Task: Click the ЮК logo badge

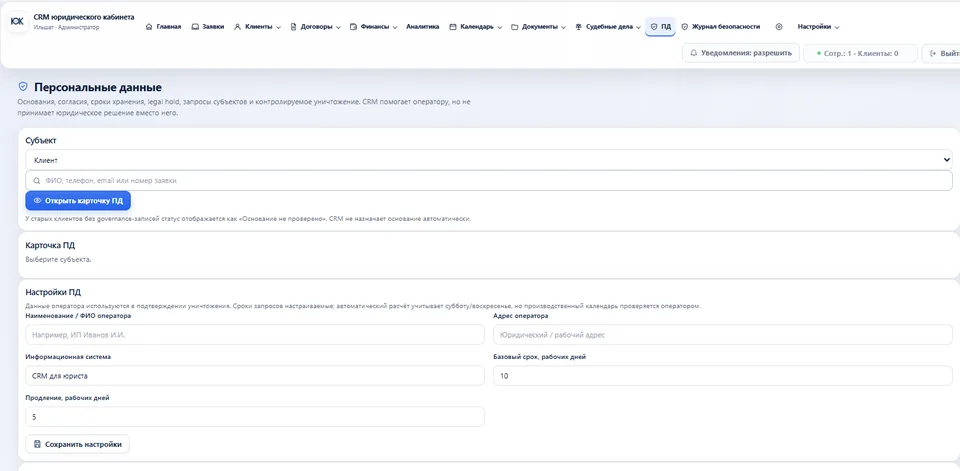Action: pyautogui.click(x=18, y=22)
